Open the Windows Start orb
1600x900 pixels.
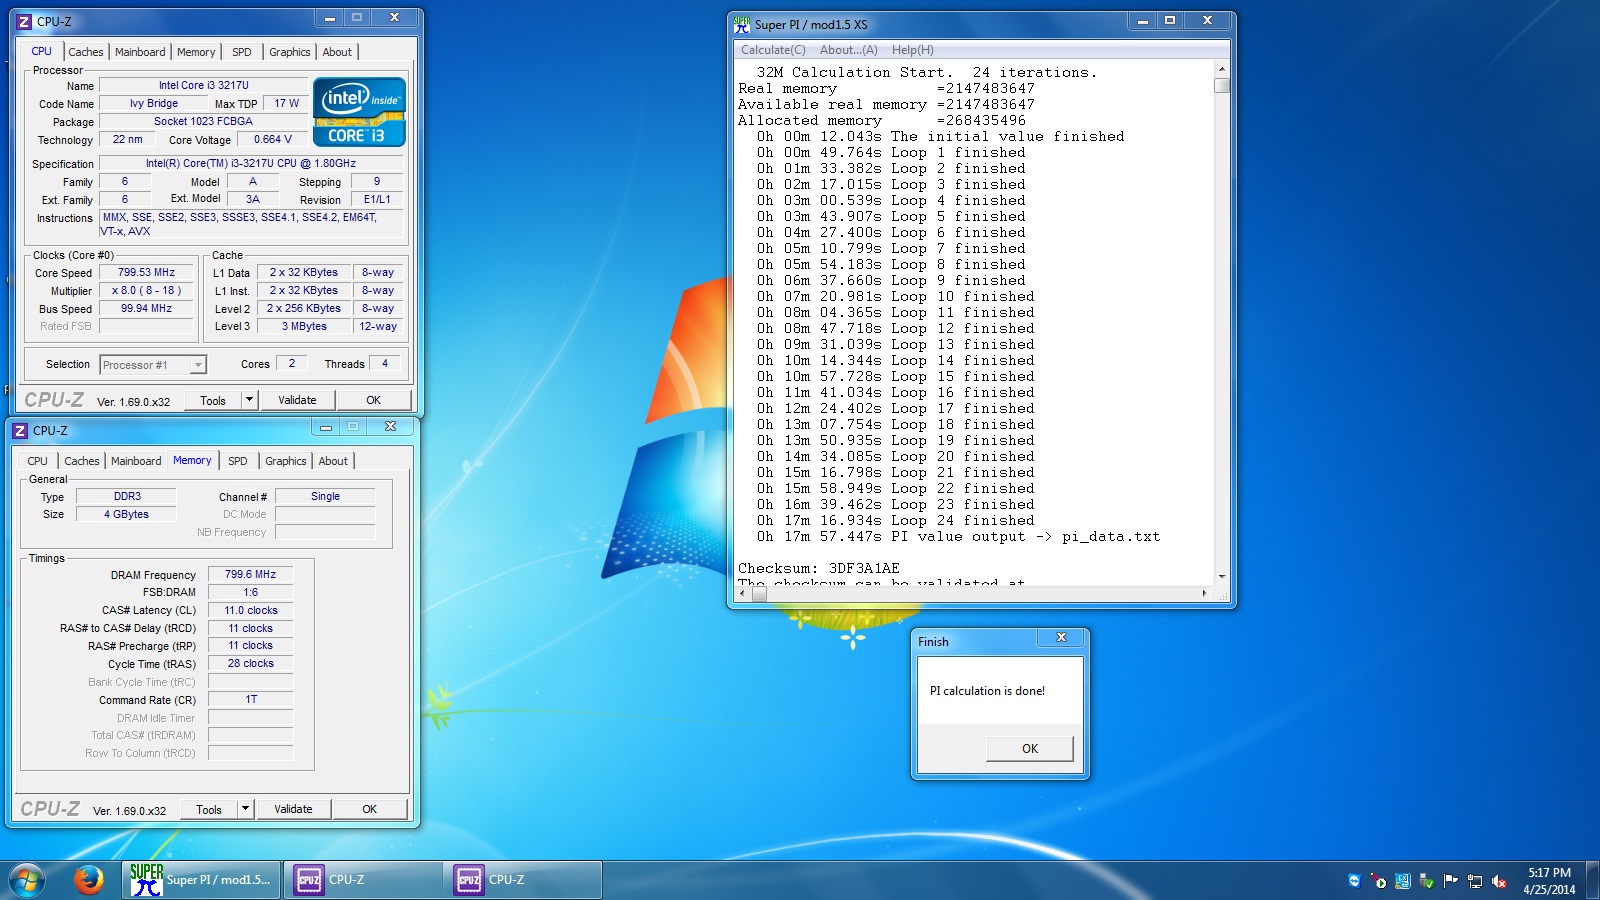click(x=27, y=880)
